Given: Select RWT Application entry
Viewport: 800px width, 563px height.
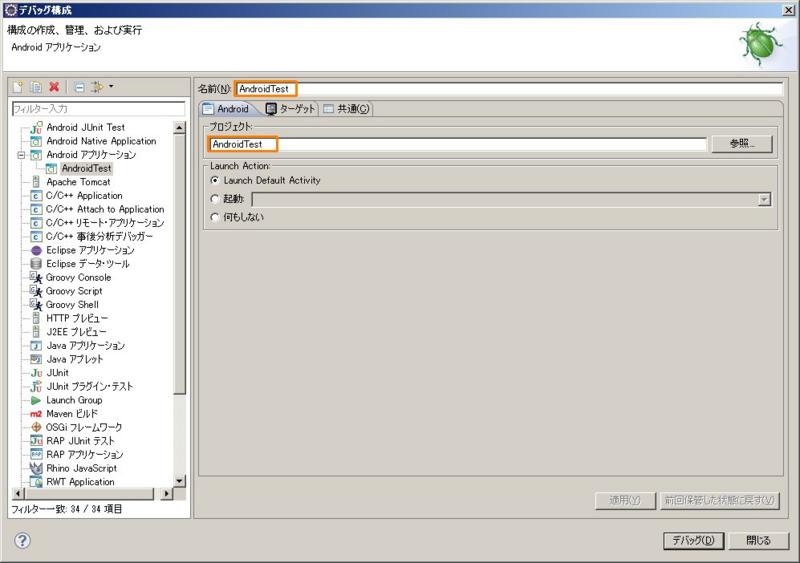Looking at the screenshot, I should pyautogui.click(x=80, y=482).
